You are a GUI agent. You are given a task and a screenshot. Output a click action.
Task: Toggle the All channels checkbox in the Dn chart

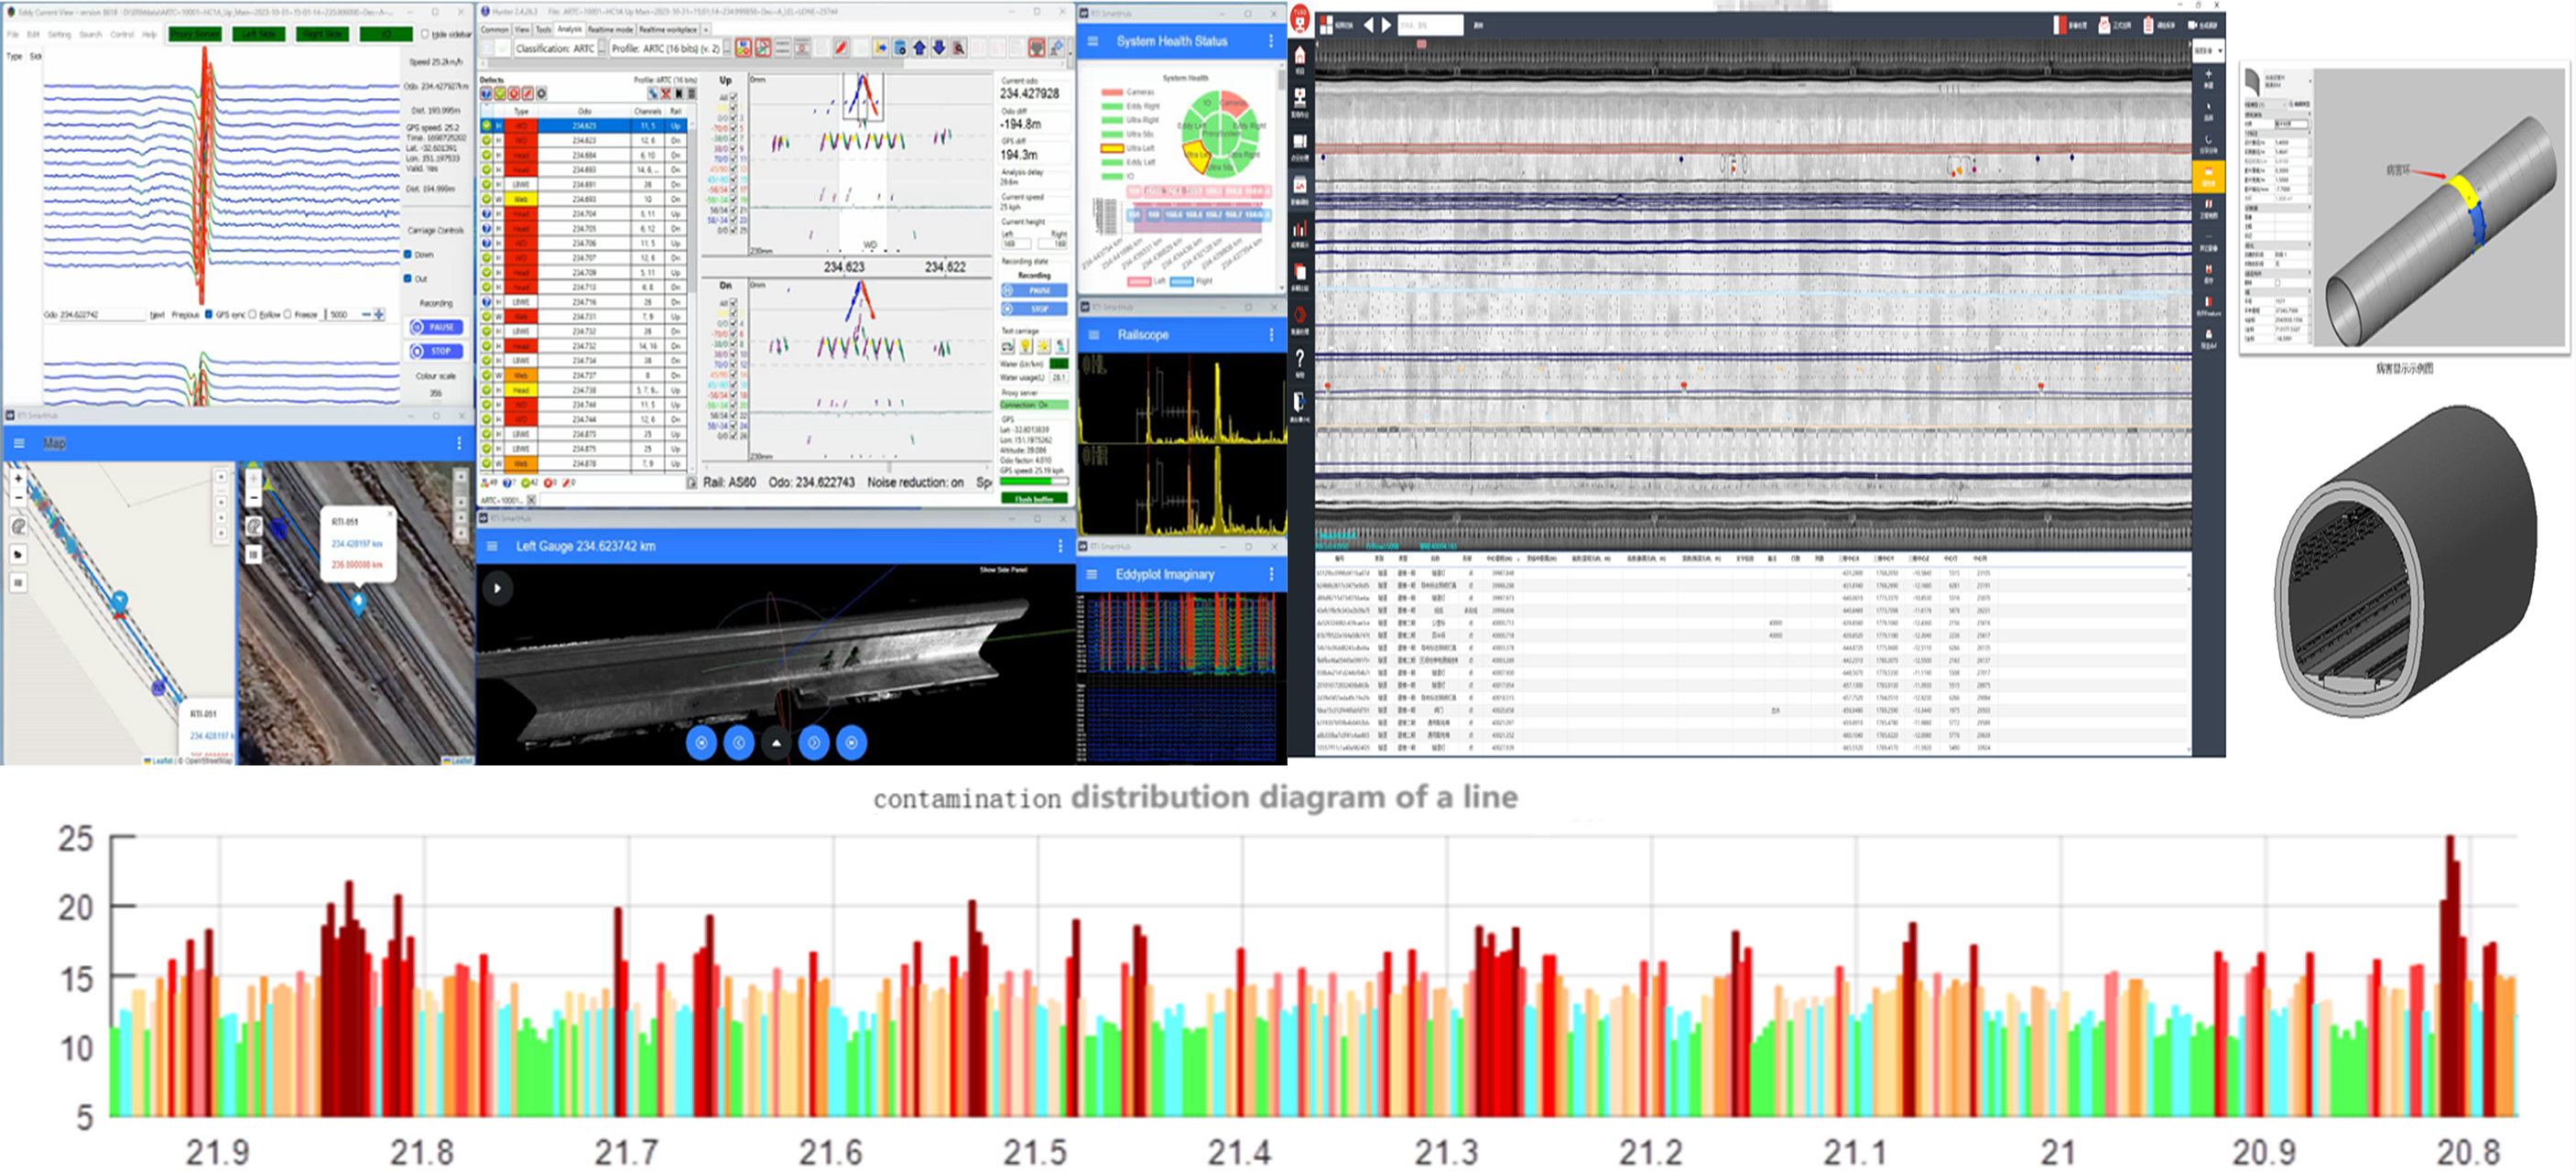tap(733, 303)
